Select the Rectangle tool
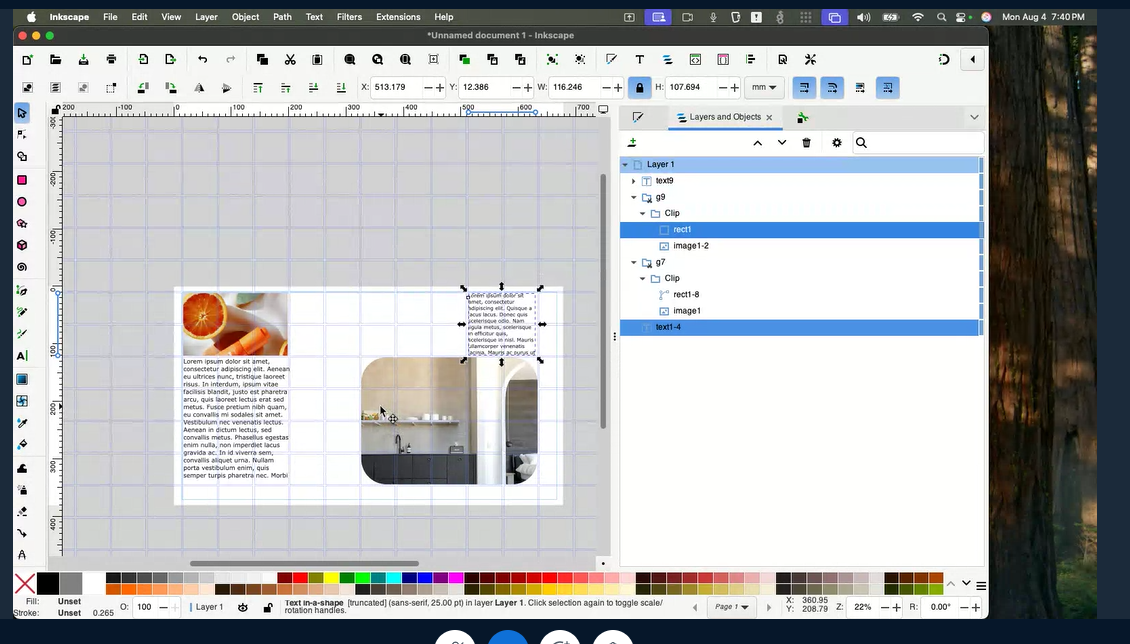The height and width of the screenshot is (644, 1130). [x=22, y=180]
